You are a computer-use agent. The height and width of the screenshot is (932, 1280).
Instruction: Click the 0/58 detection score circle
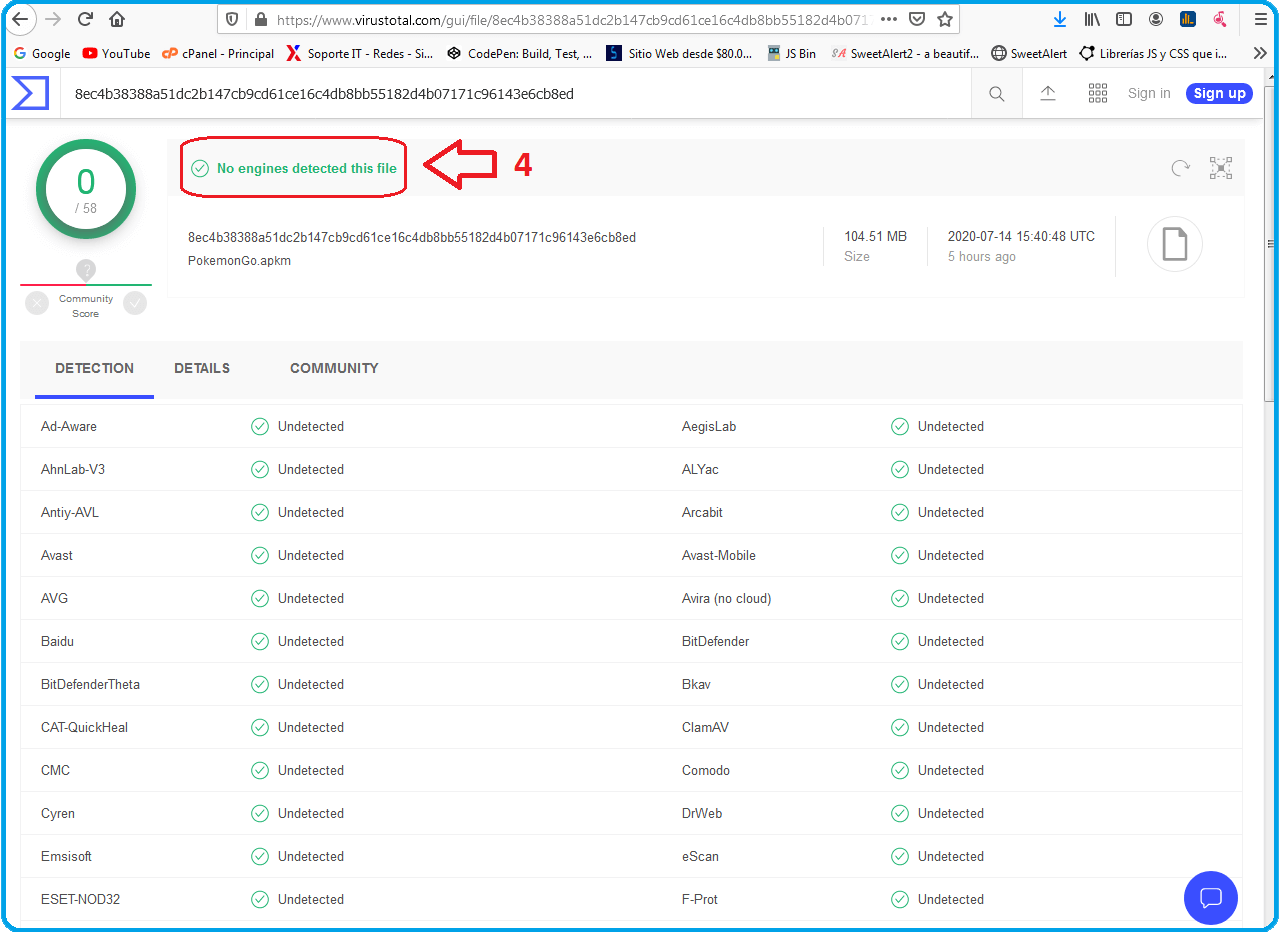pyautogui.click(x=86, y=189)
